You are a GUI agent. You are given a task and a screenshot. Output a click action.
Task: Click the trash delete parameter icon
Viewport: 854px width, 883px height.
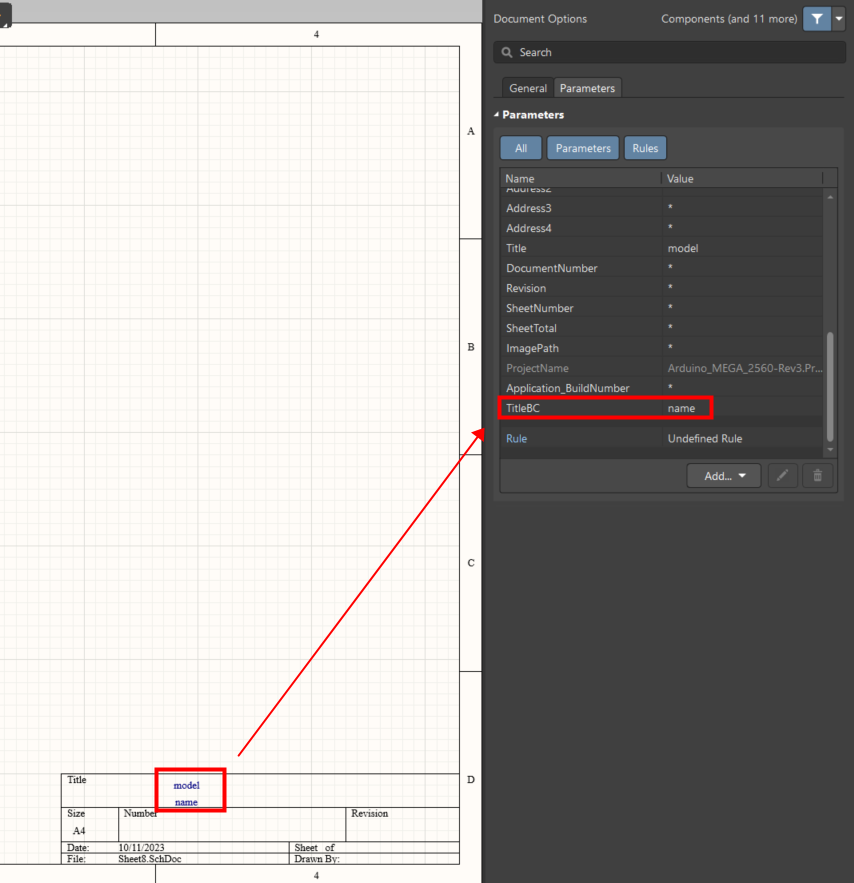coord(817,476)
